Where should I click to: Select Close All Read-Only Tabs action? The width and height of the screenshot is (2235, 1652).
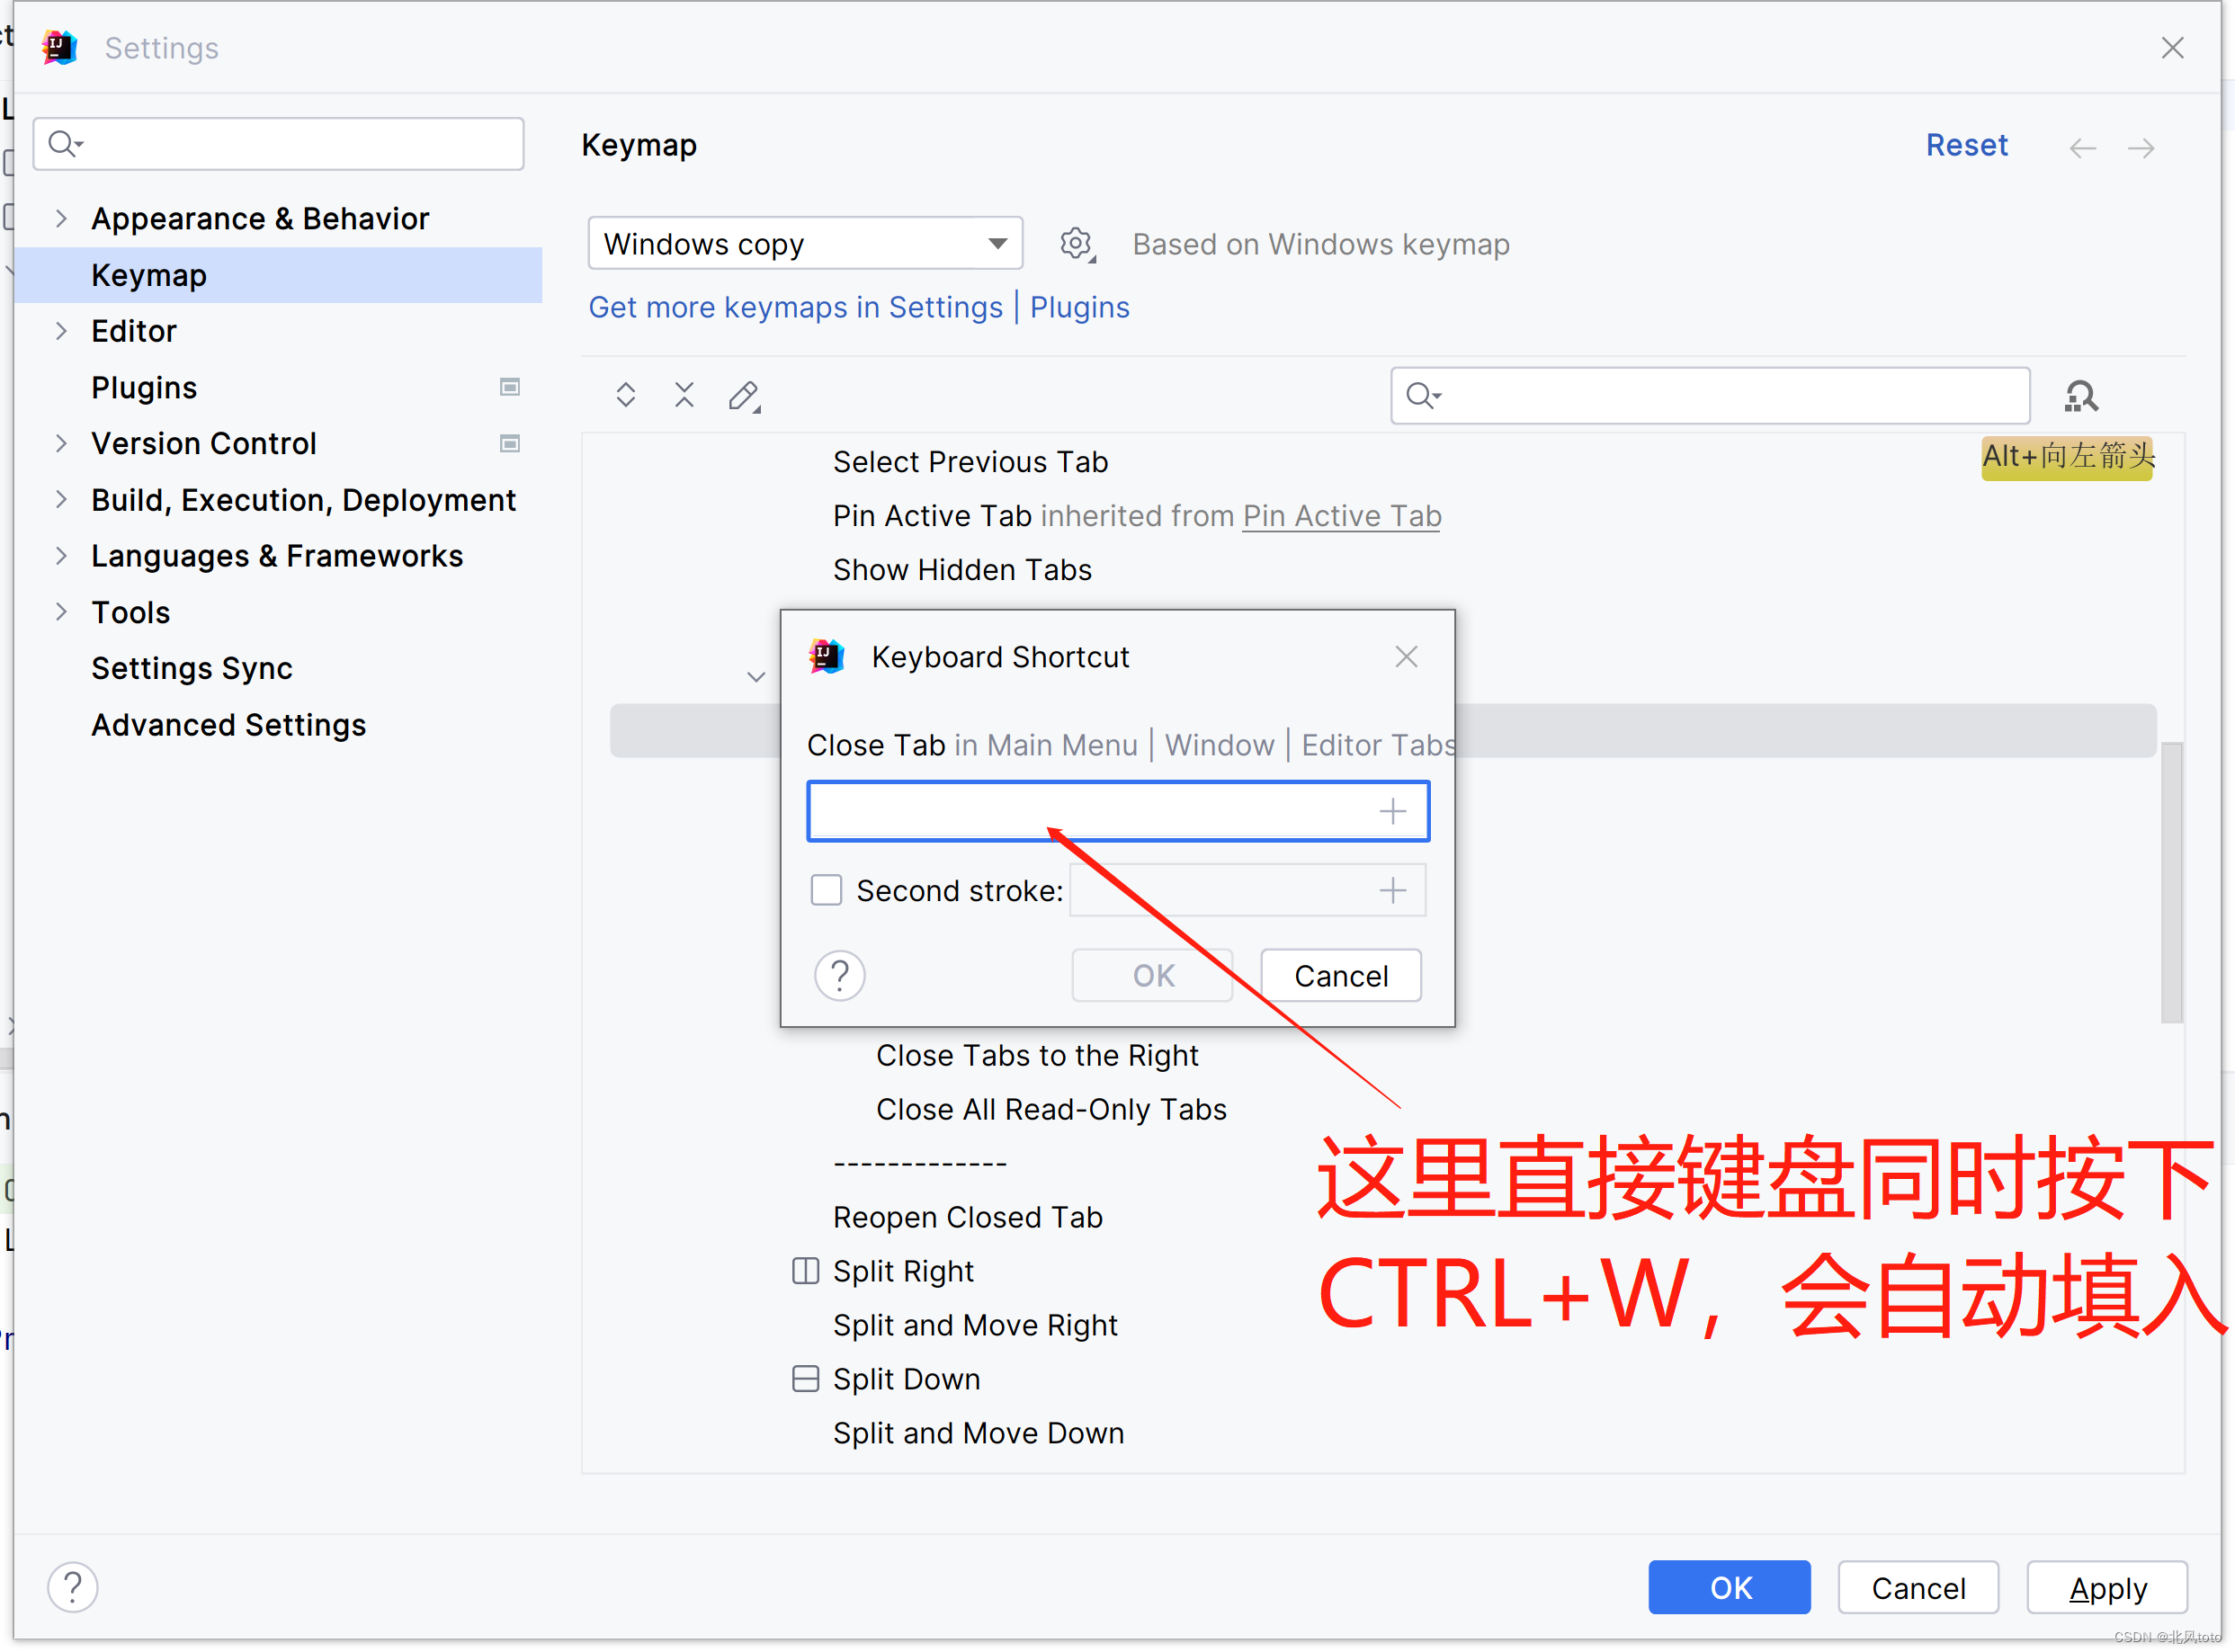click(x=1051, y=1110)
